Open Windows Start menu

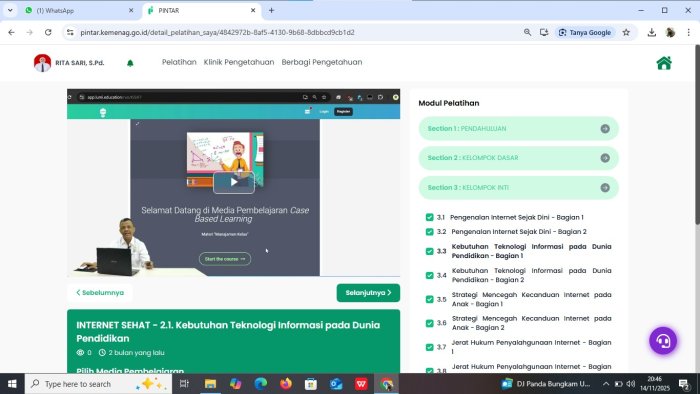pos(12,384)
